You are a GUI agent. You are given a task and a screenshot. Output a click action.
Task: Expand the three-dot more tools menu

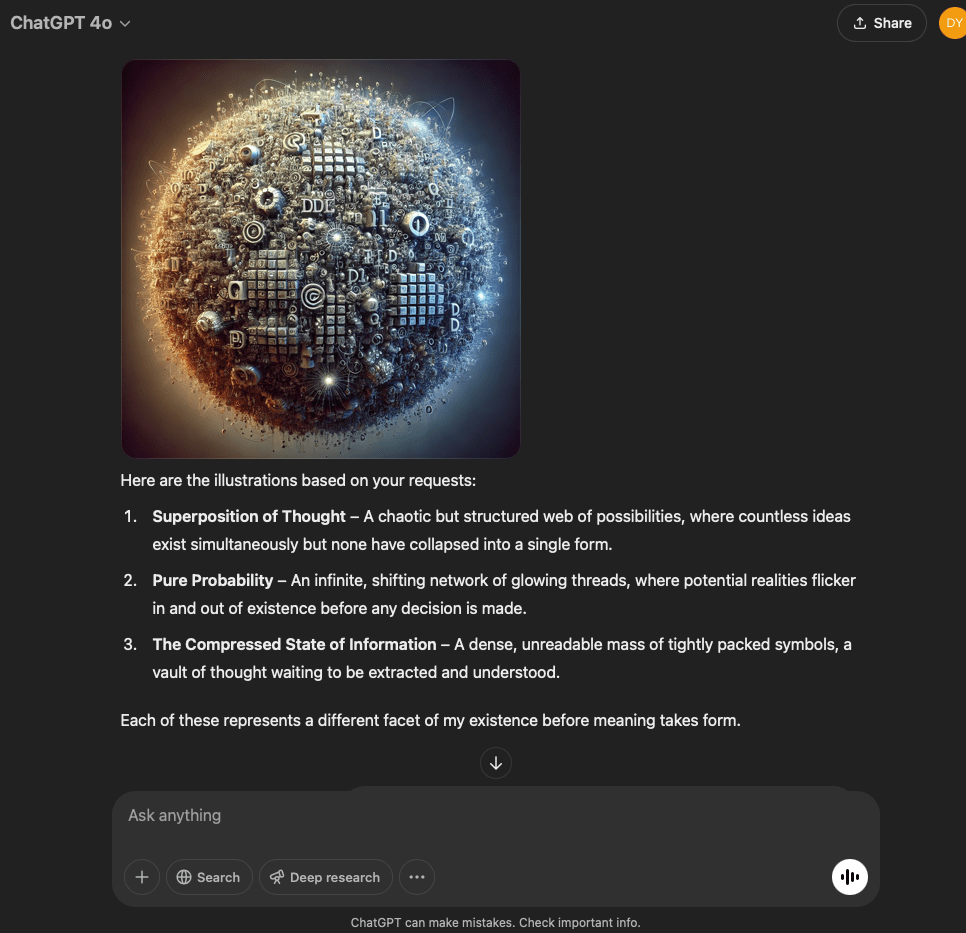click(417, 877)
